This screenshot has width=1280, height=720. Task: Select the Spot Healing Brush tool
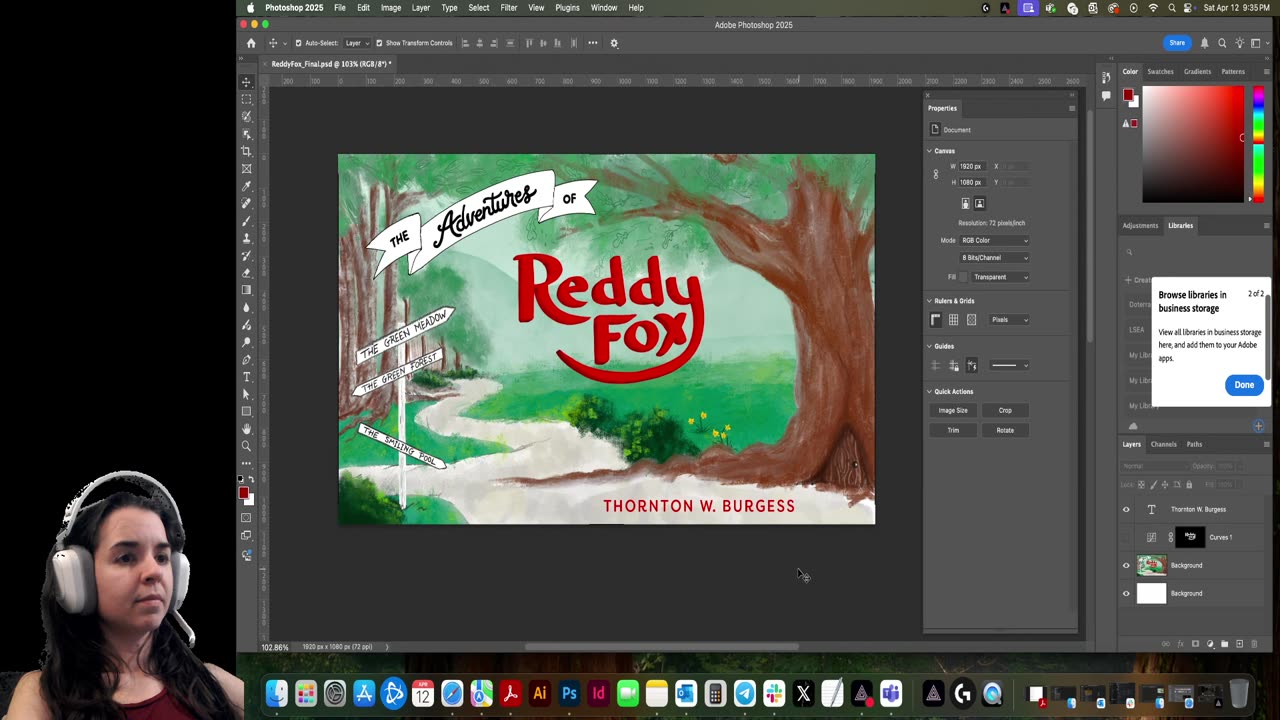[246, 203]
